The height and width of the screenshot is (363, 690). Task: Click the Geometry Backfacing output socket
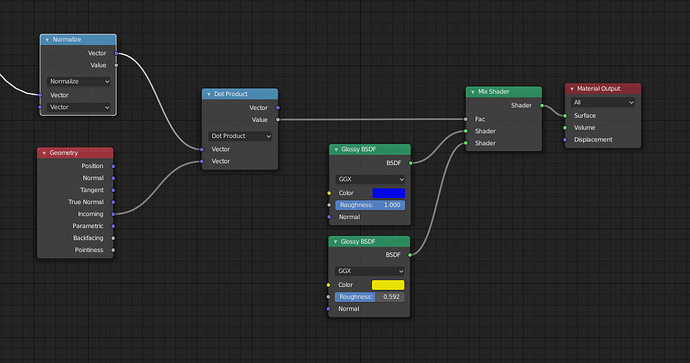(113, 238)
